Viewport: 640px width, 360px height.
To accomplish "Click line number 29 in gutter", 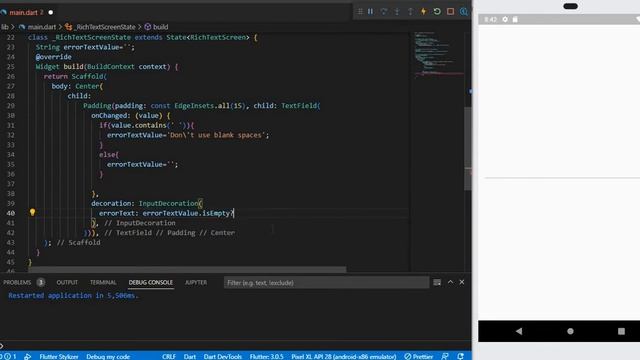I will click(x=11, y=105).
